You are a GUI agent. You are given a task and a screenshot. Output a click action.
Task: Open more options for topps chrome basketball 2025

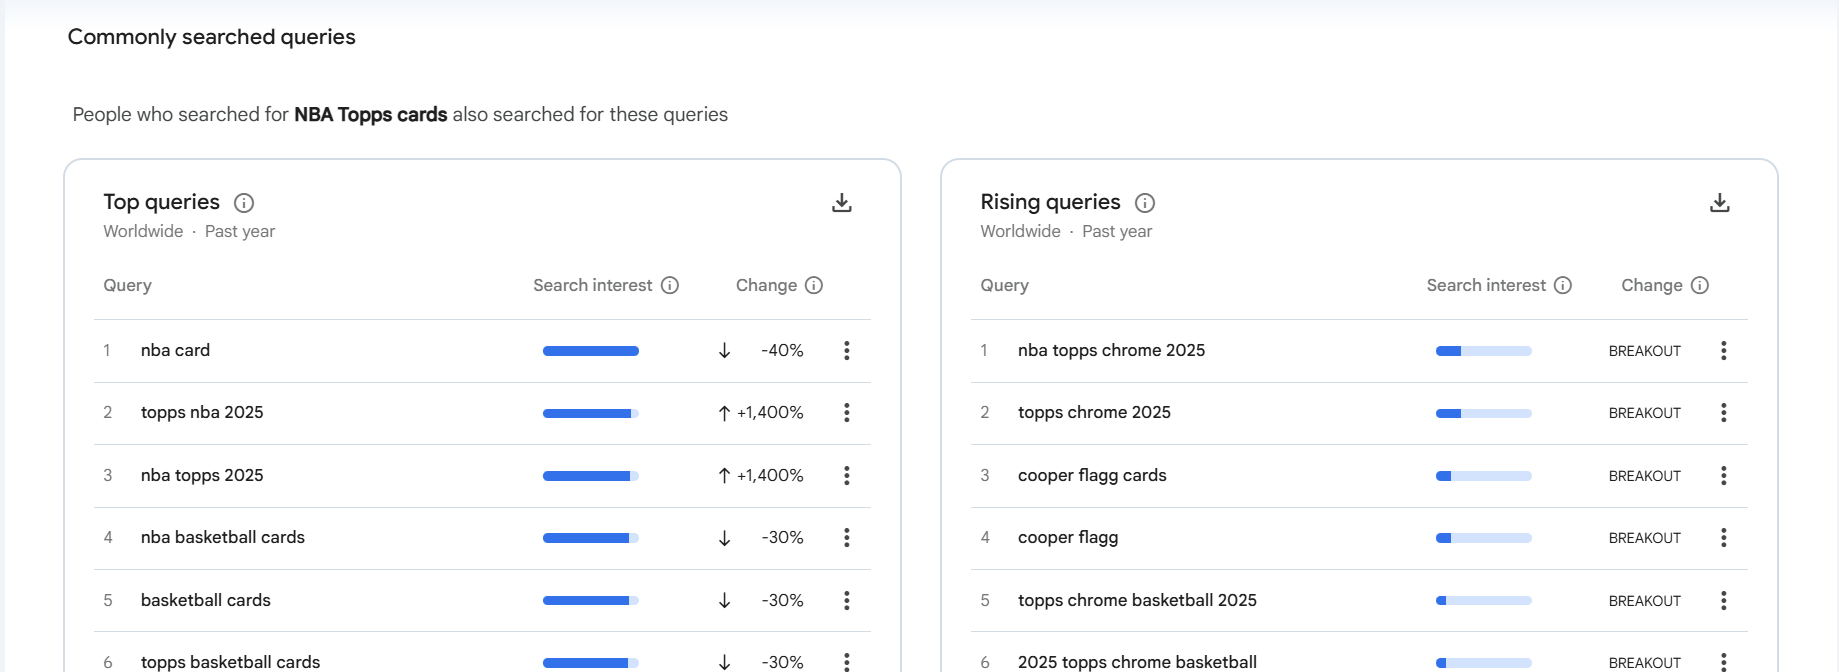[x=1724, y=600]
